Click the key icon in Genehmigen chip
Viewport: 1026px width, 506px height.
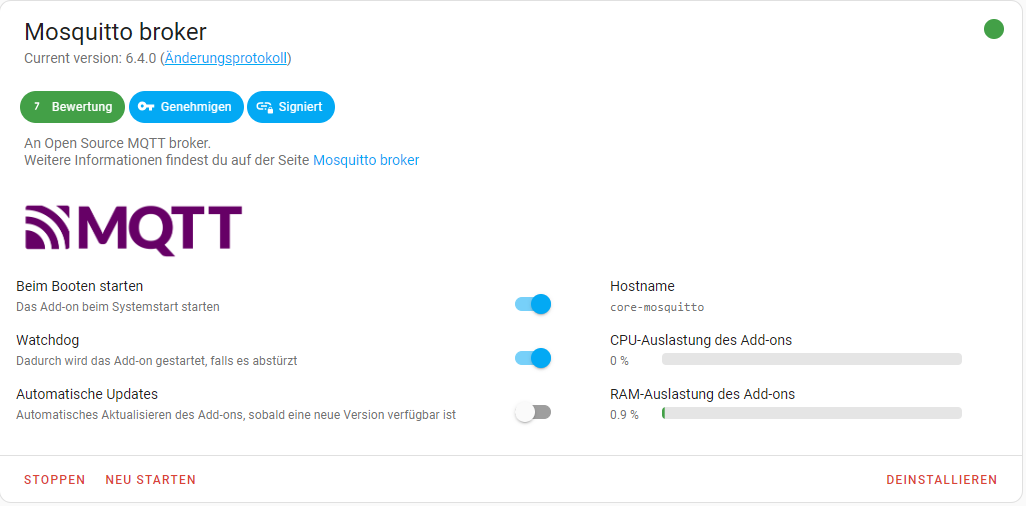pyautogui.click(x=146, y=107)
